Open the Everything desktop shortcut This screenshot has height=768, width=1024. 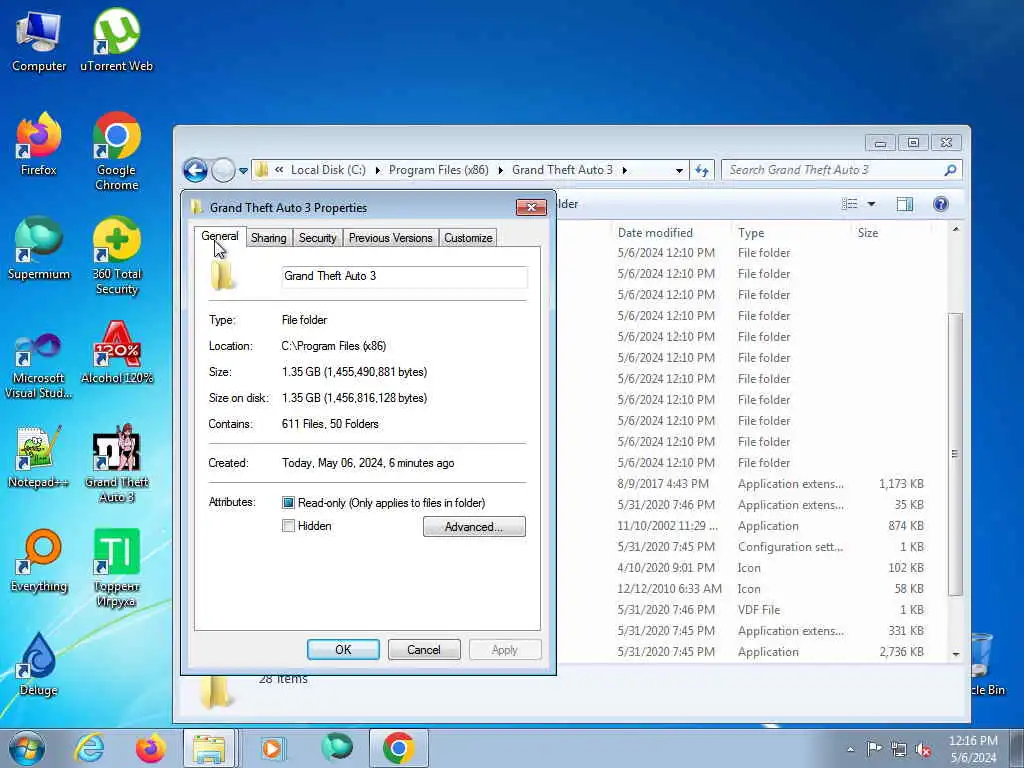point(39,561)
